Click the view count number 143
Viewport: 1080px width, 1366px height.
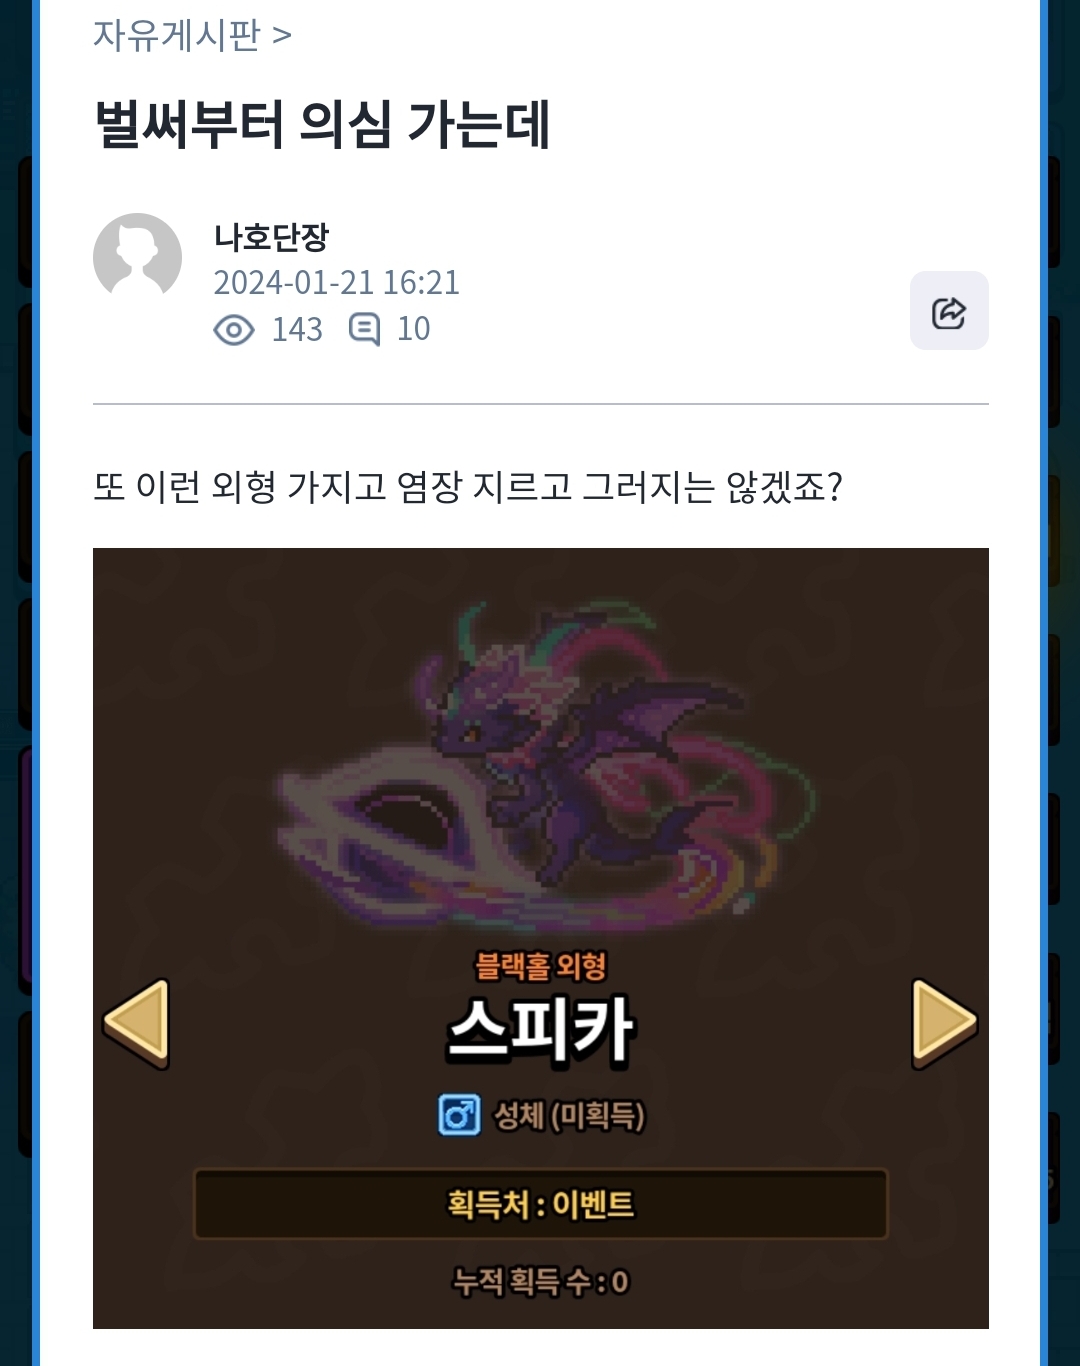coord(297,329)
